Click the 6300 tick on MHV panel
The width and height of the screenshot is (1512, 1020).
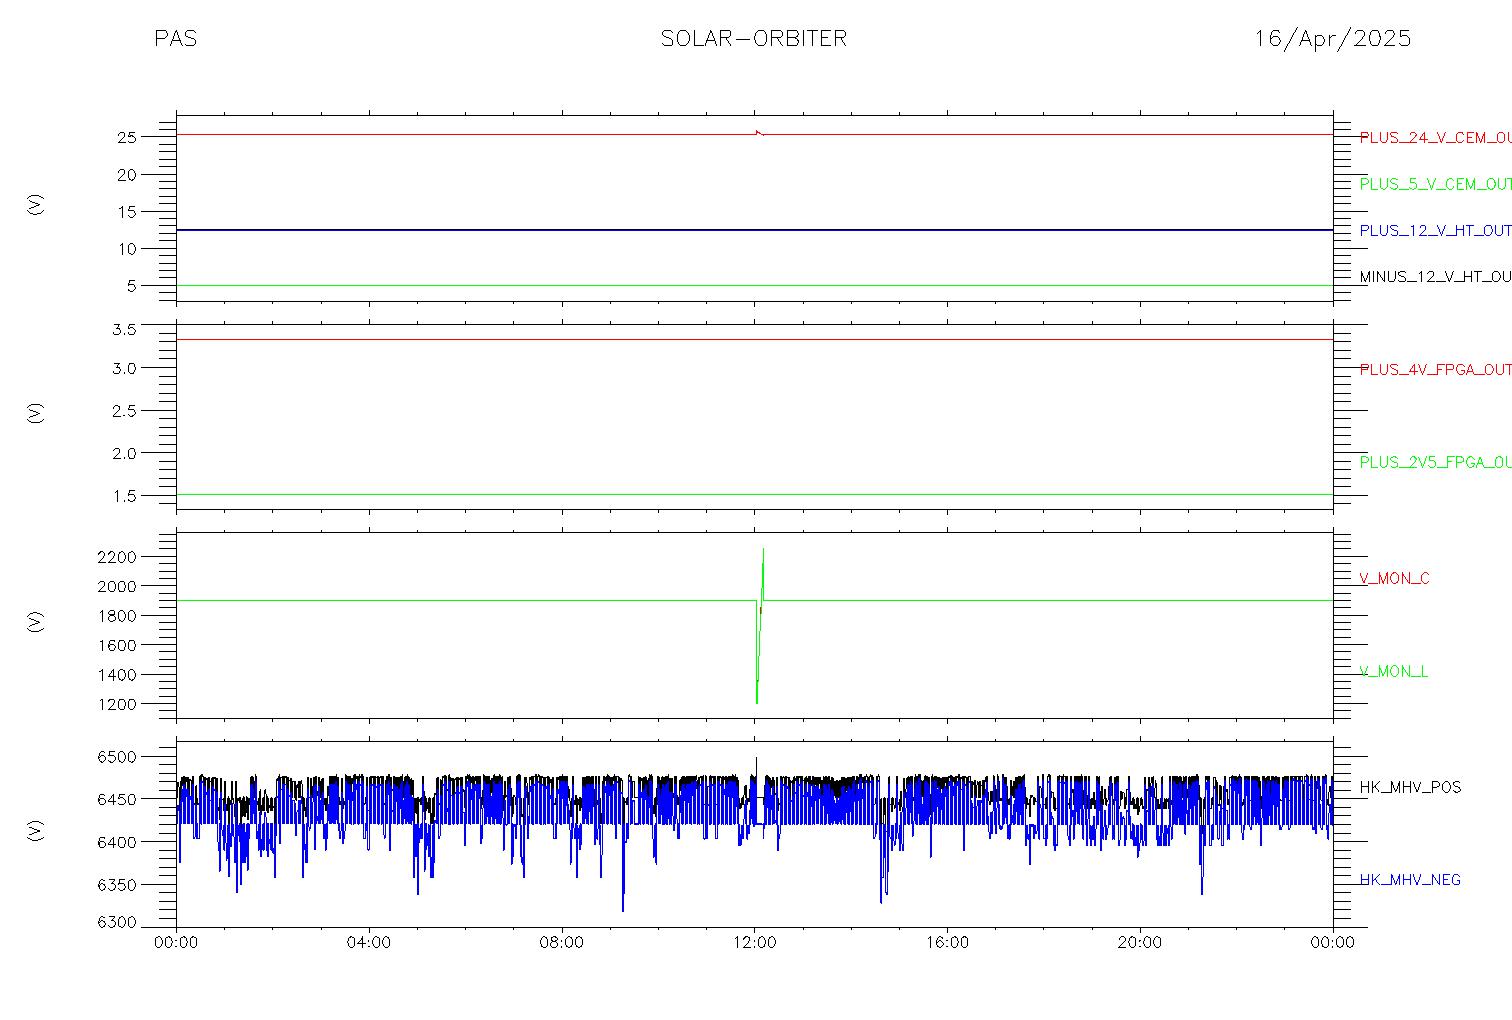coord(119,922)
